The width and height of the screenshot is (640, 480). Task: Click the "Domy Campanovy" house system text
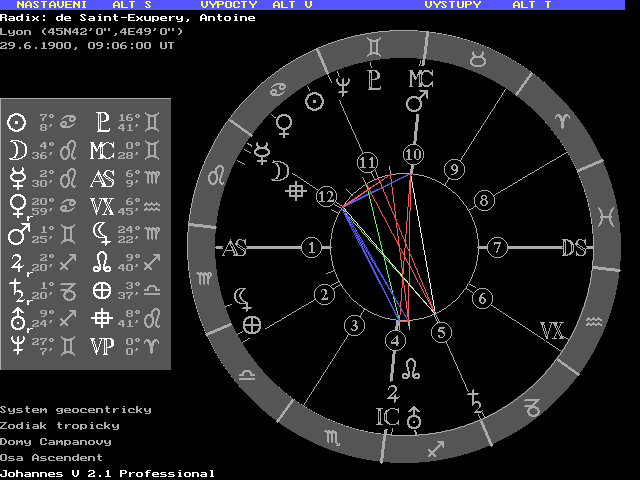pos(55,441)
